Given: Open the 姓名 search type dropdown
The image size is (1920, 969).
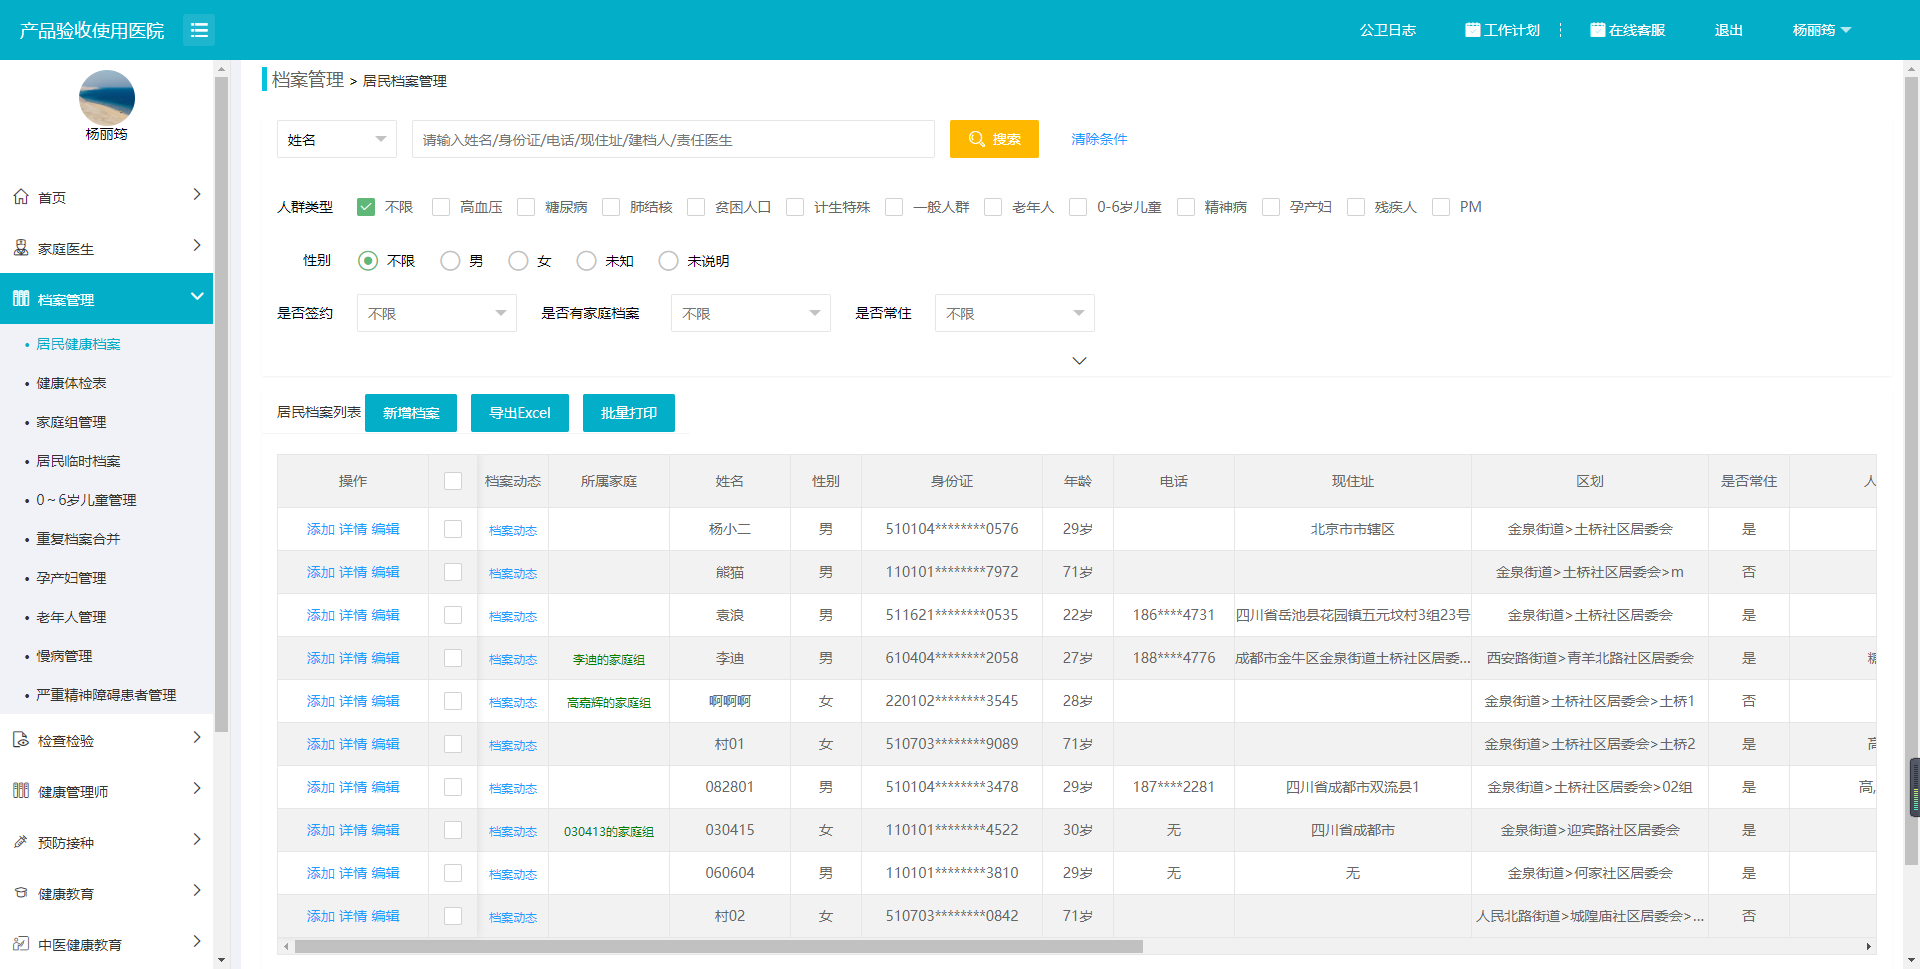Looking at the screenshot, I should (336, 139).
